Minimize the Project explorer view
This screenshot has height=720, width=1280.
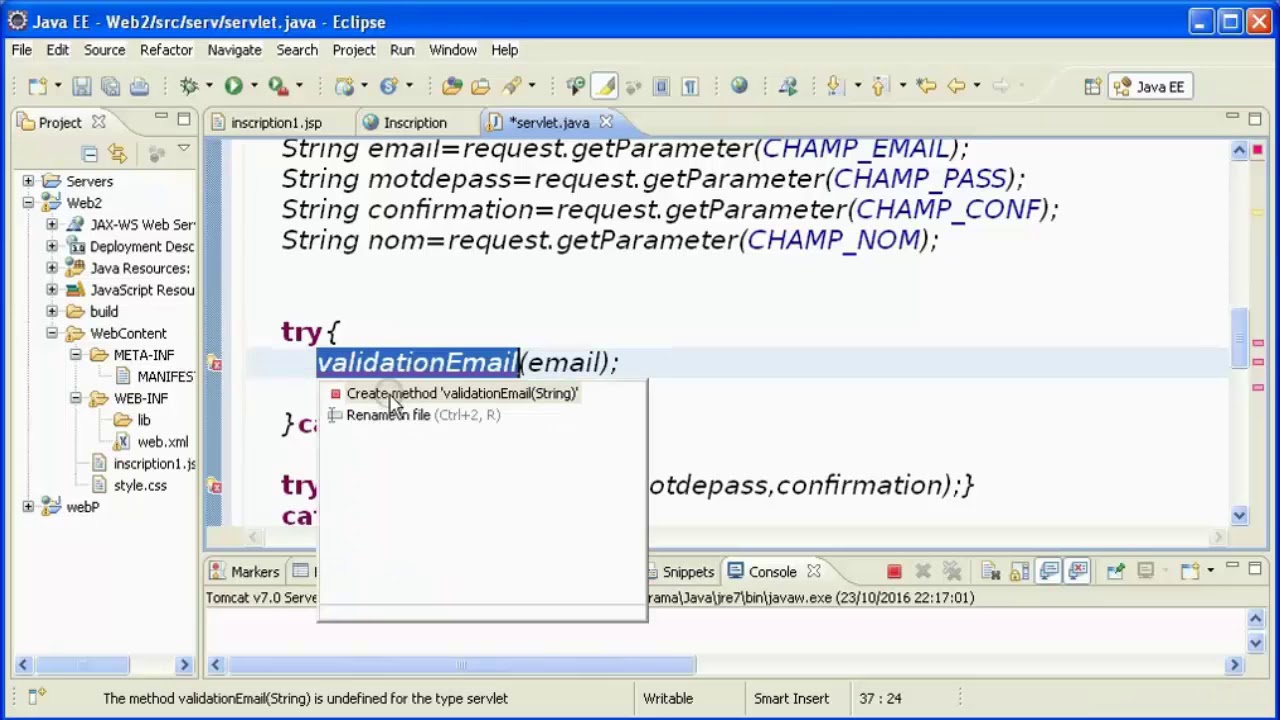click(x=161, y=118)
